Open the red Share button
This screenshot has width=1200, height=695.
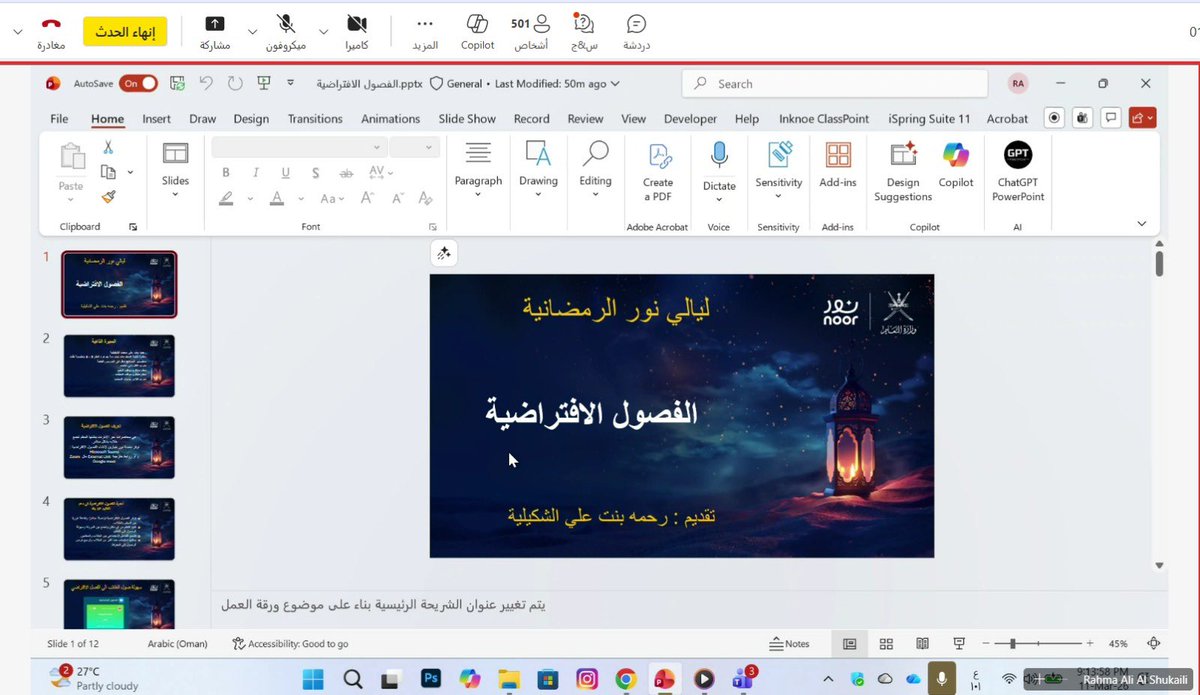tap(1143, 118)
